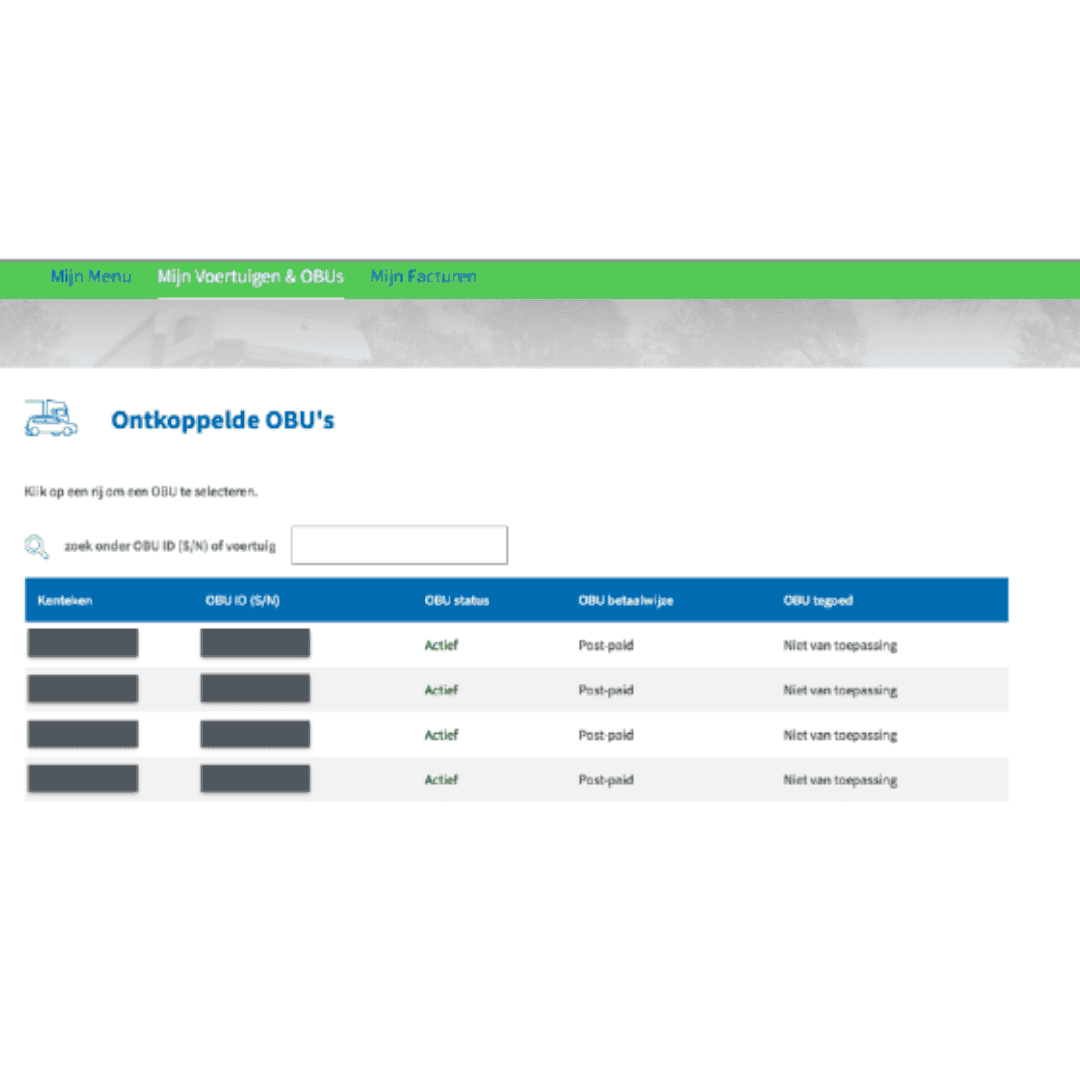Image resolution: width=1080 pixels, height=1080 pixels.
Task: Click the OBU tegoed column header
Action: pyautogui.click(x=818, y=601)
